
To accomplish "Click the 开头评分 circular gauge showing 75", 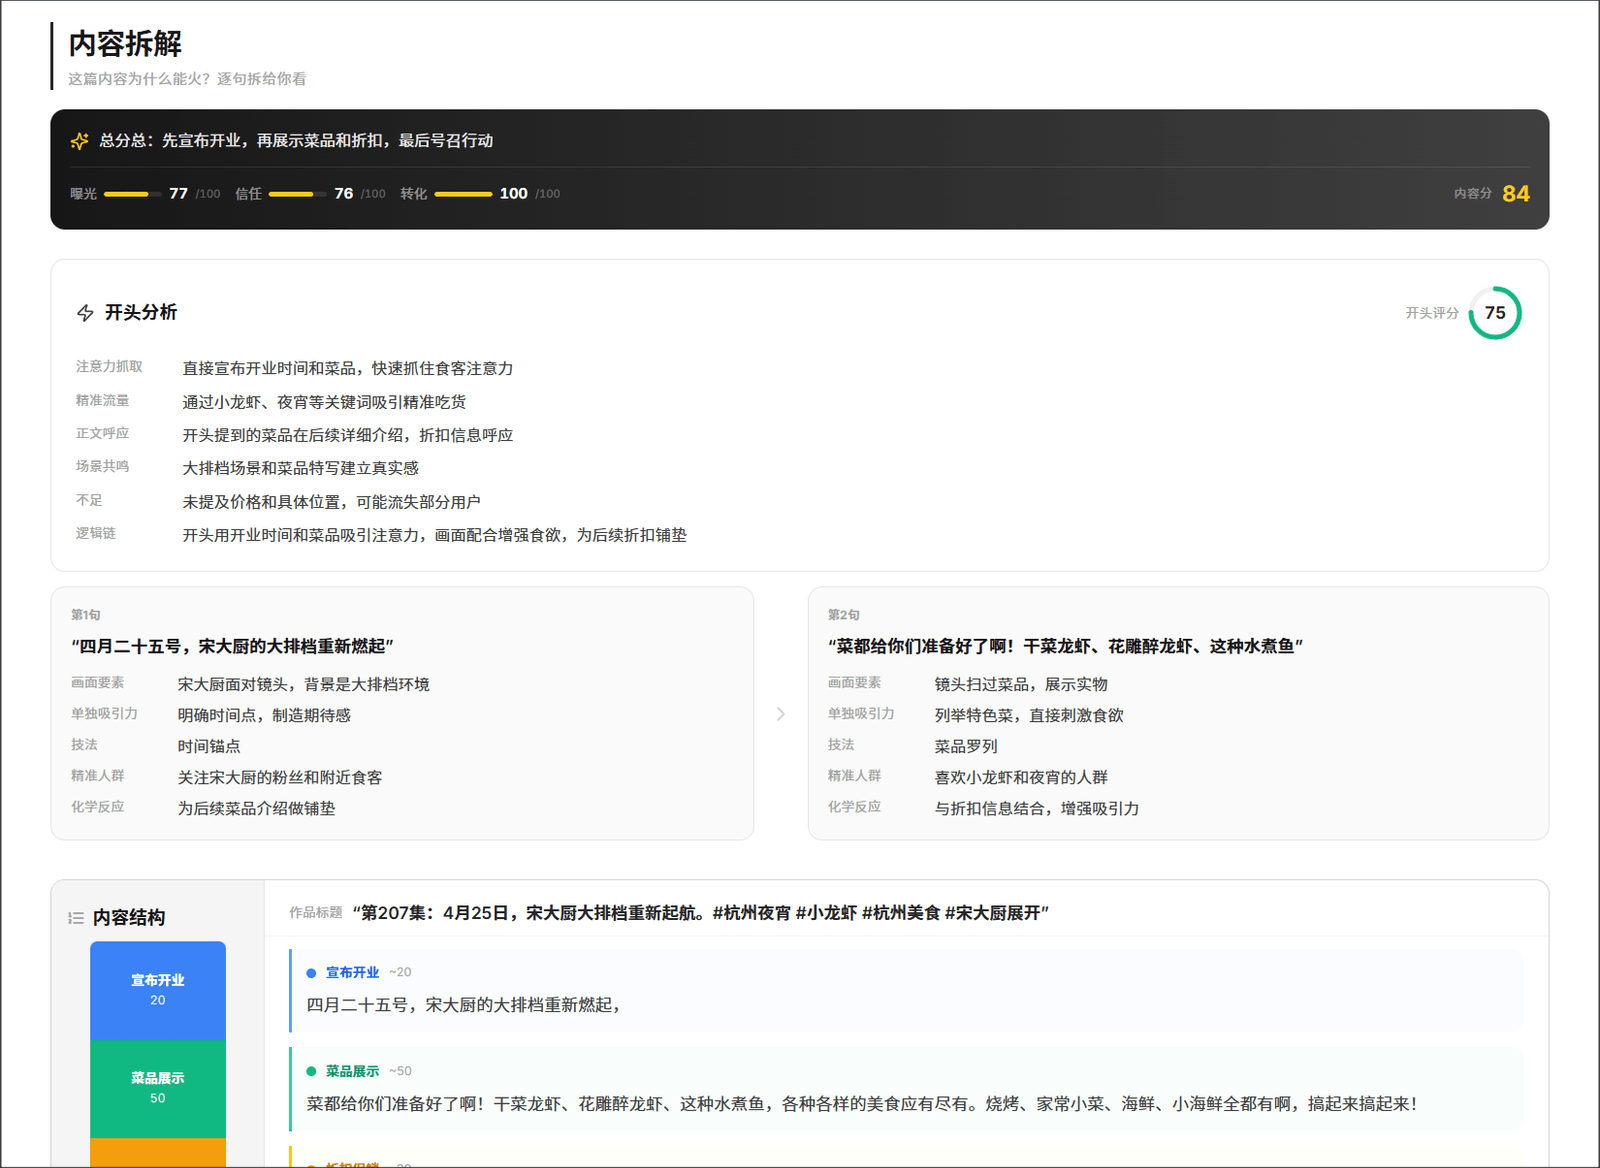I will click(1495, 313).
